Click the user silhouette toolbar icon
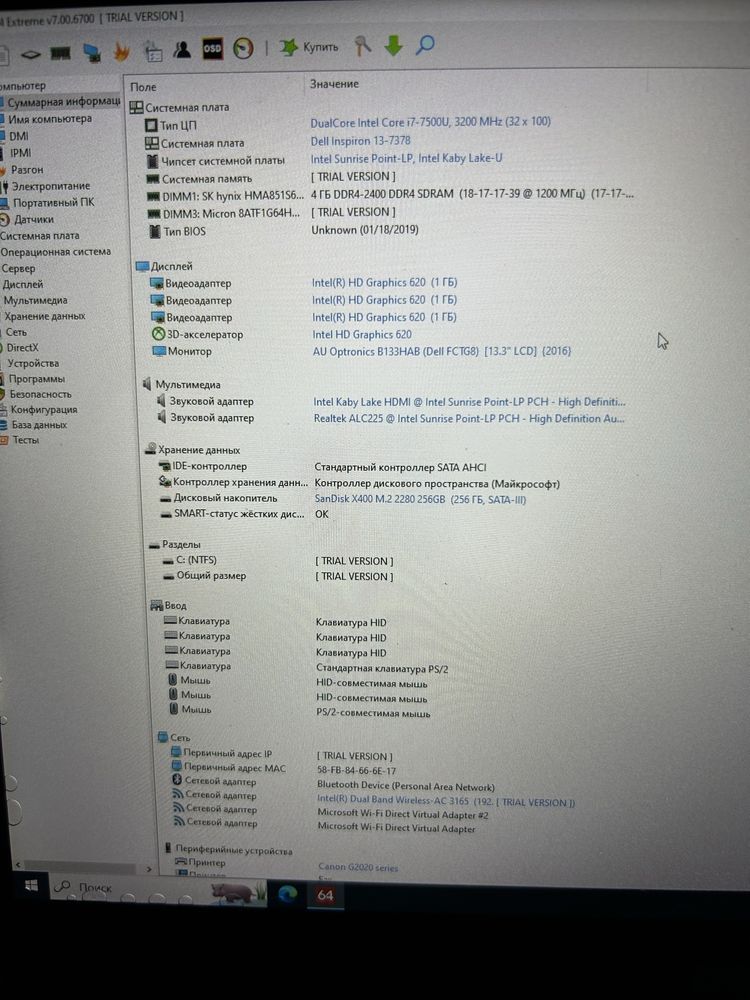The width and height of the screenshot is (750, 1000). [x=182, y=50]
